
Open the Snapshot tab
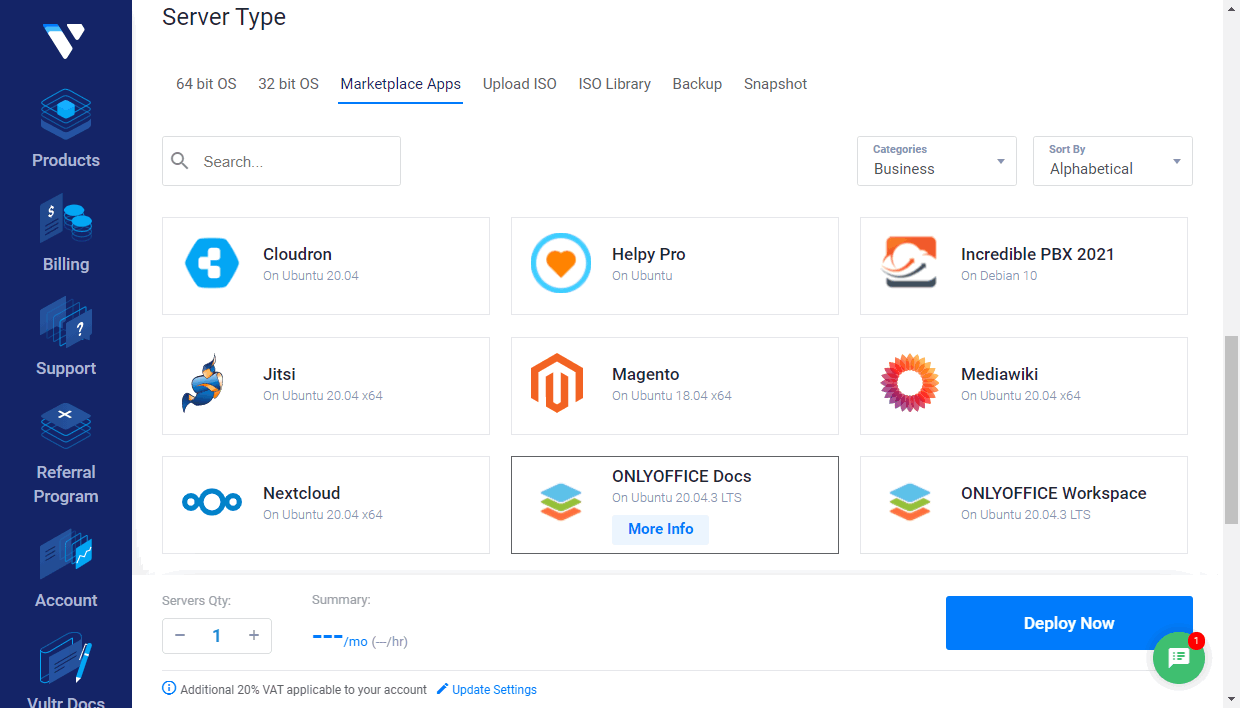(x=775, y=84)
